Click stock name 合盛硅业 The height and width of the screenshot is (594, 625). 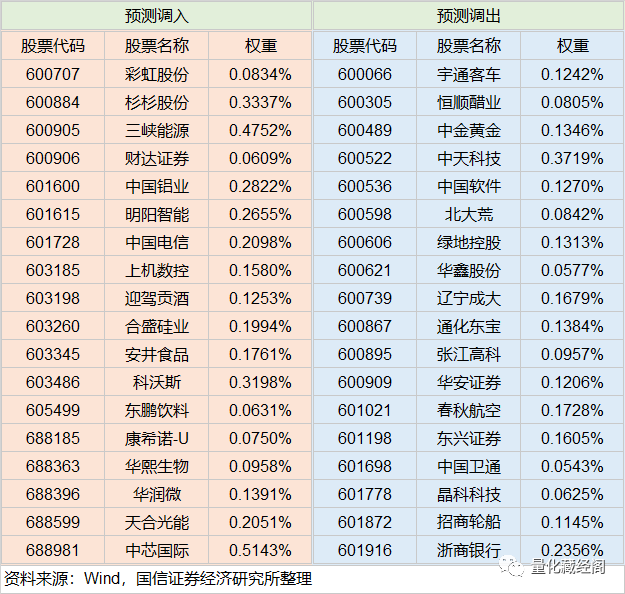[x=157, y=327]
